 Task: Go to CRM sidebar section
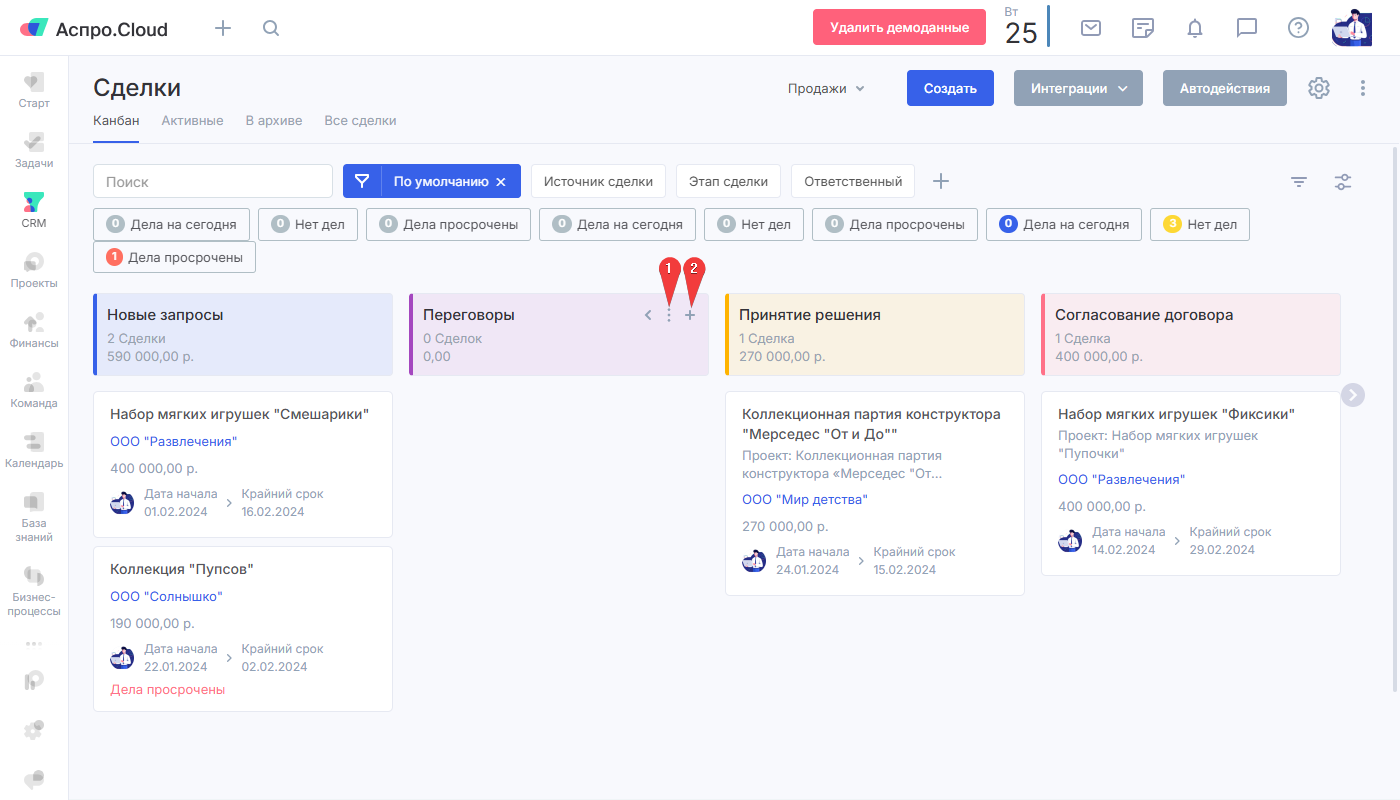tap(34, 210)
